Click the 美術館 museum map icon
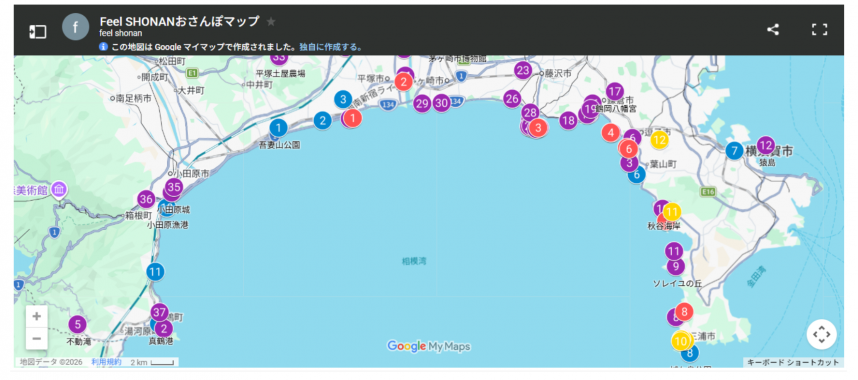This screenshot has width=858, height=380. 59,189
